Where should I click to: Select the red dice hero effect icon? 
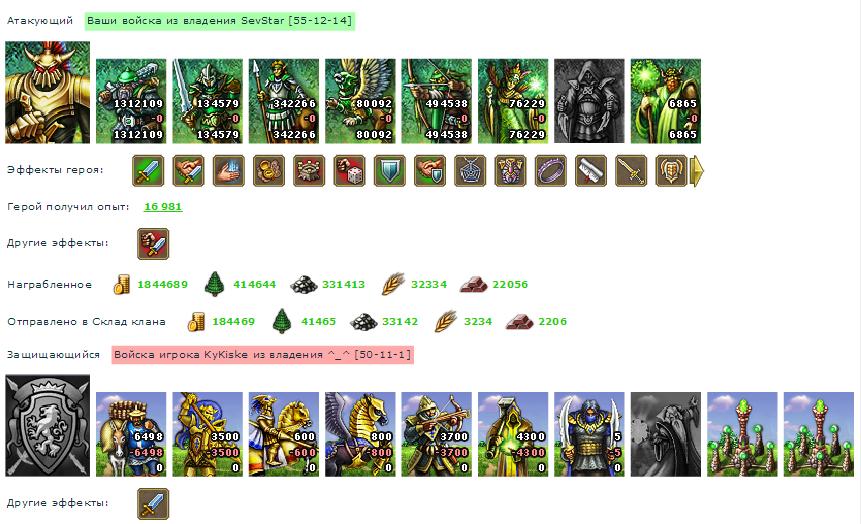pyautogui.click(x=349, y=171)
